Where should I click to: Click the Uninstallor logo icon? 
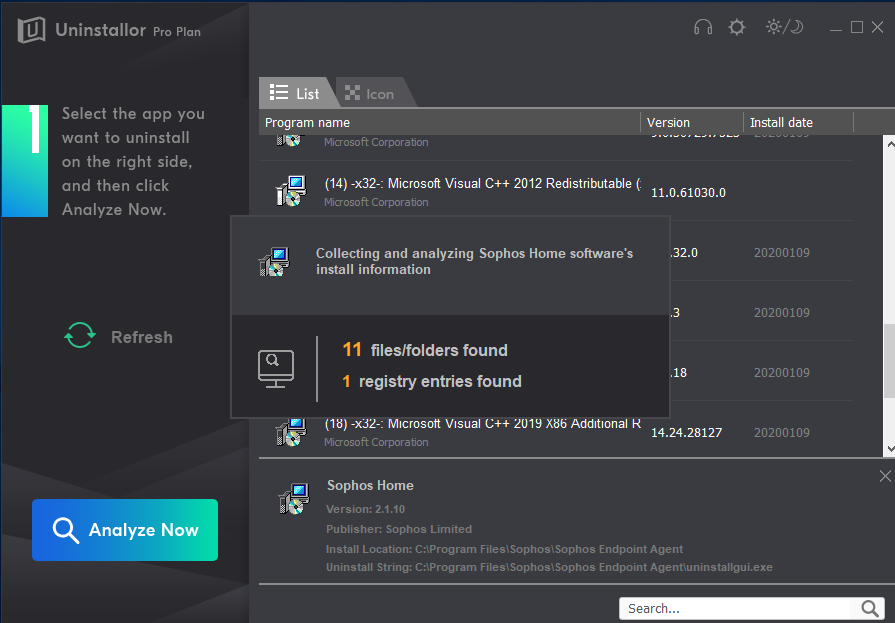(31, 30)
